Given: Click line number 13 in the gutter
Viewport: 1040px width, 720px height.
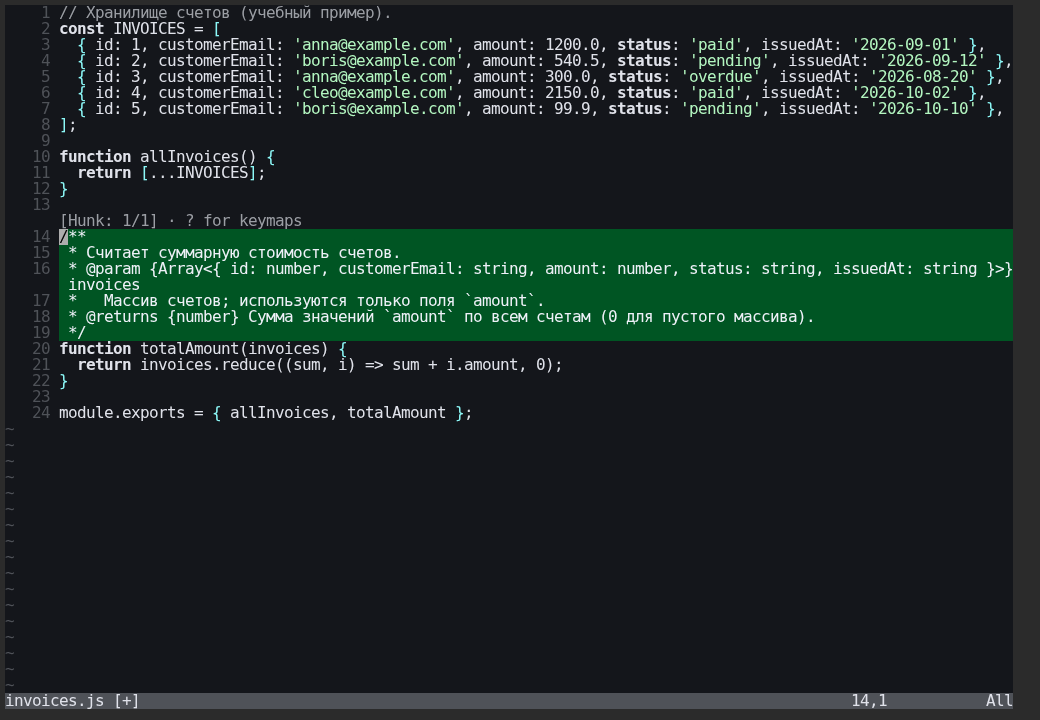Looking at the screenshot, I should coord(41,205).
